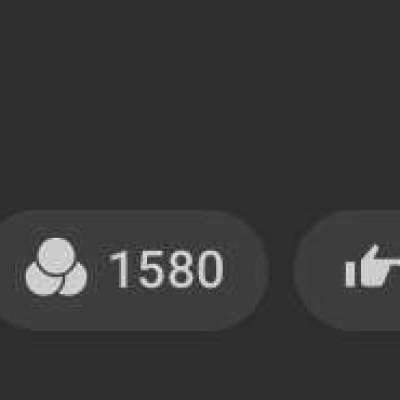
Task: Click the 1580 count text
Action: click(x=166, y=270)
